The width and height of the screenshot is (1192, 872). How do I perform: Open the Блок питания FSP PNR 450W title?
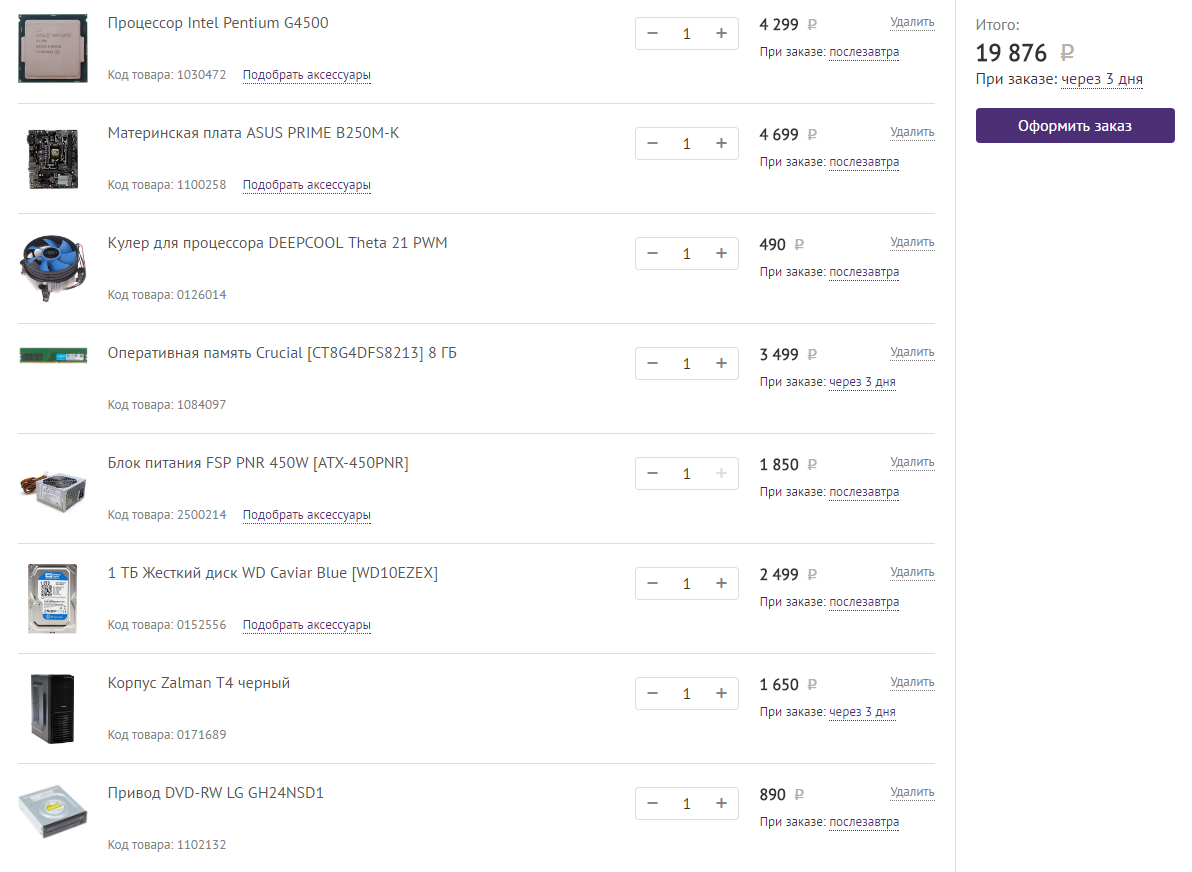pyautogui.click(x=257, y=463)
